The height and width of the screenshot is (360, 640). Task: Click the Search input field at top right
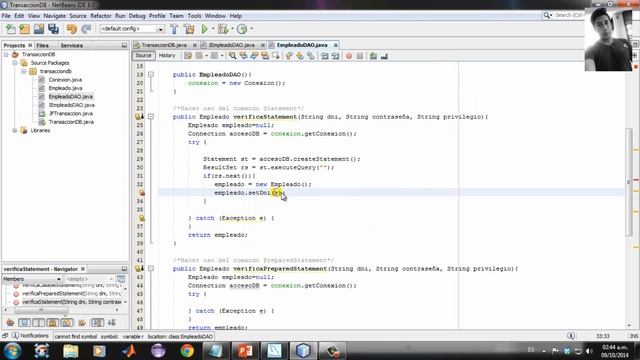[569, 16]
